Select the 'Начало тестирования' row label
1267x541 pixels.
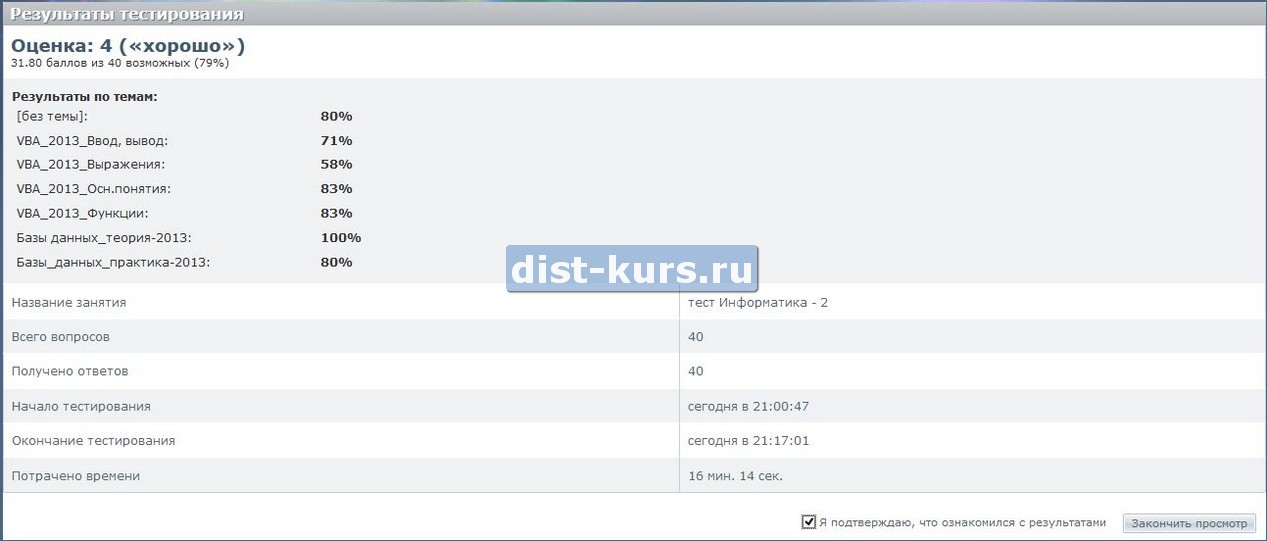(81, 406)
